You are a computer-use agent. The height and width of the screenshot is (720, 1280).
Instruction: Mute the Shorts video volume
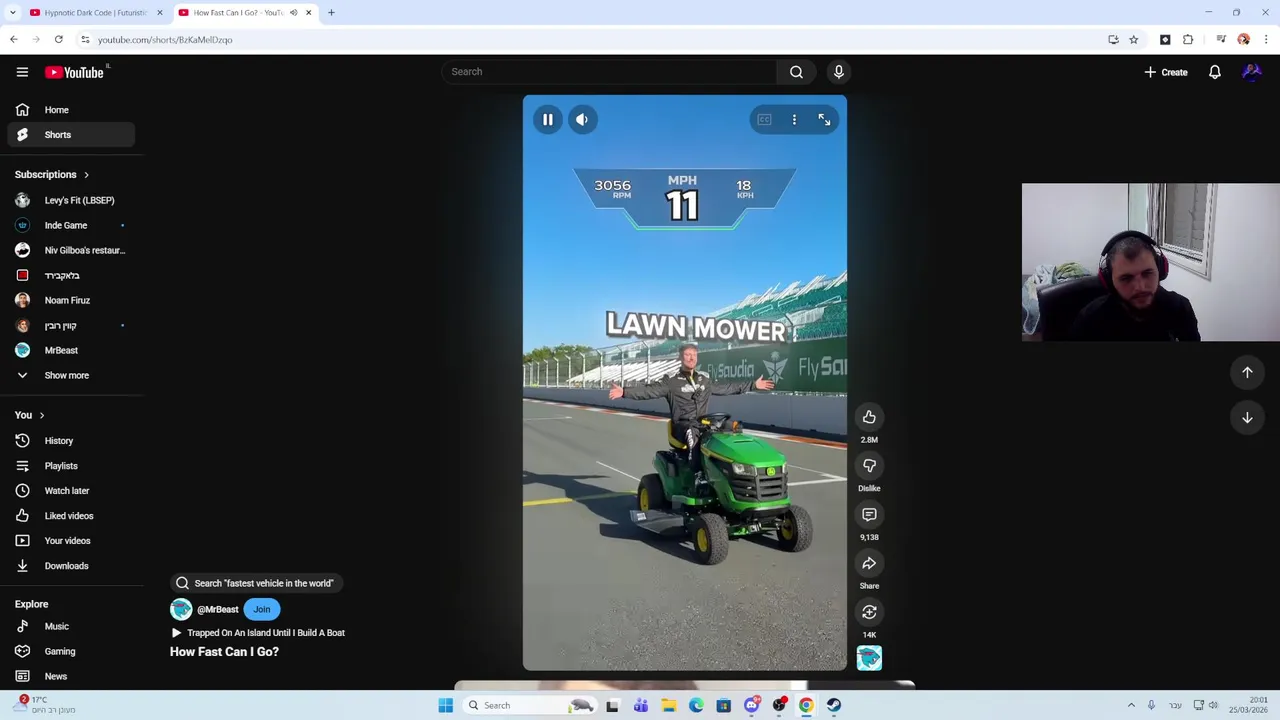[x=582, y=120]
